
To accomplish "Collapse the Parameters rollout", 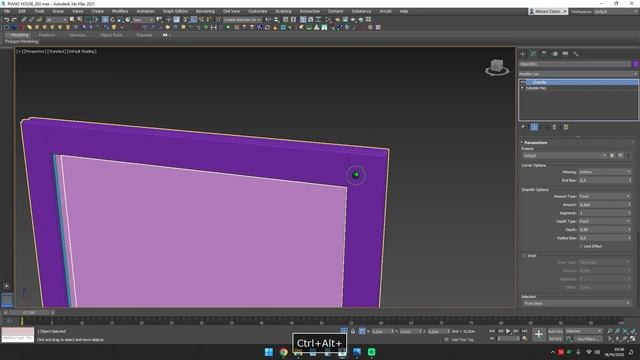I will click(536, 142).
